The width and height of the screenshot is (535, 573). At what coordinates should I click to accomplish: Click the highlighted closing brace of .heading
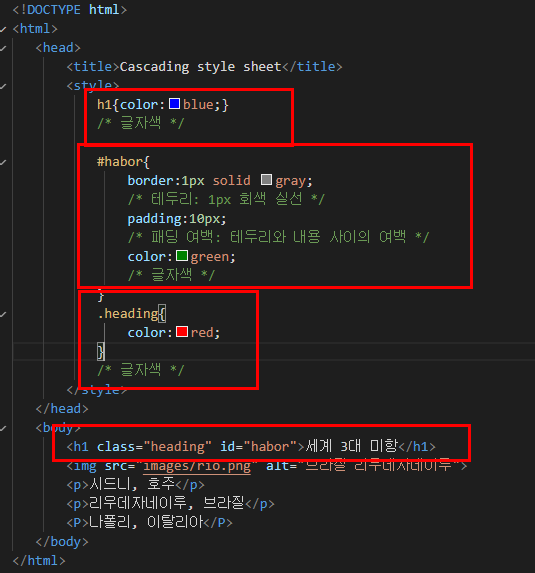[x=101, y=352]
